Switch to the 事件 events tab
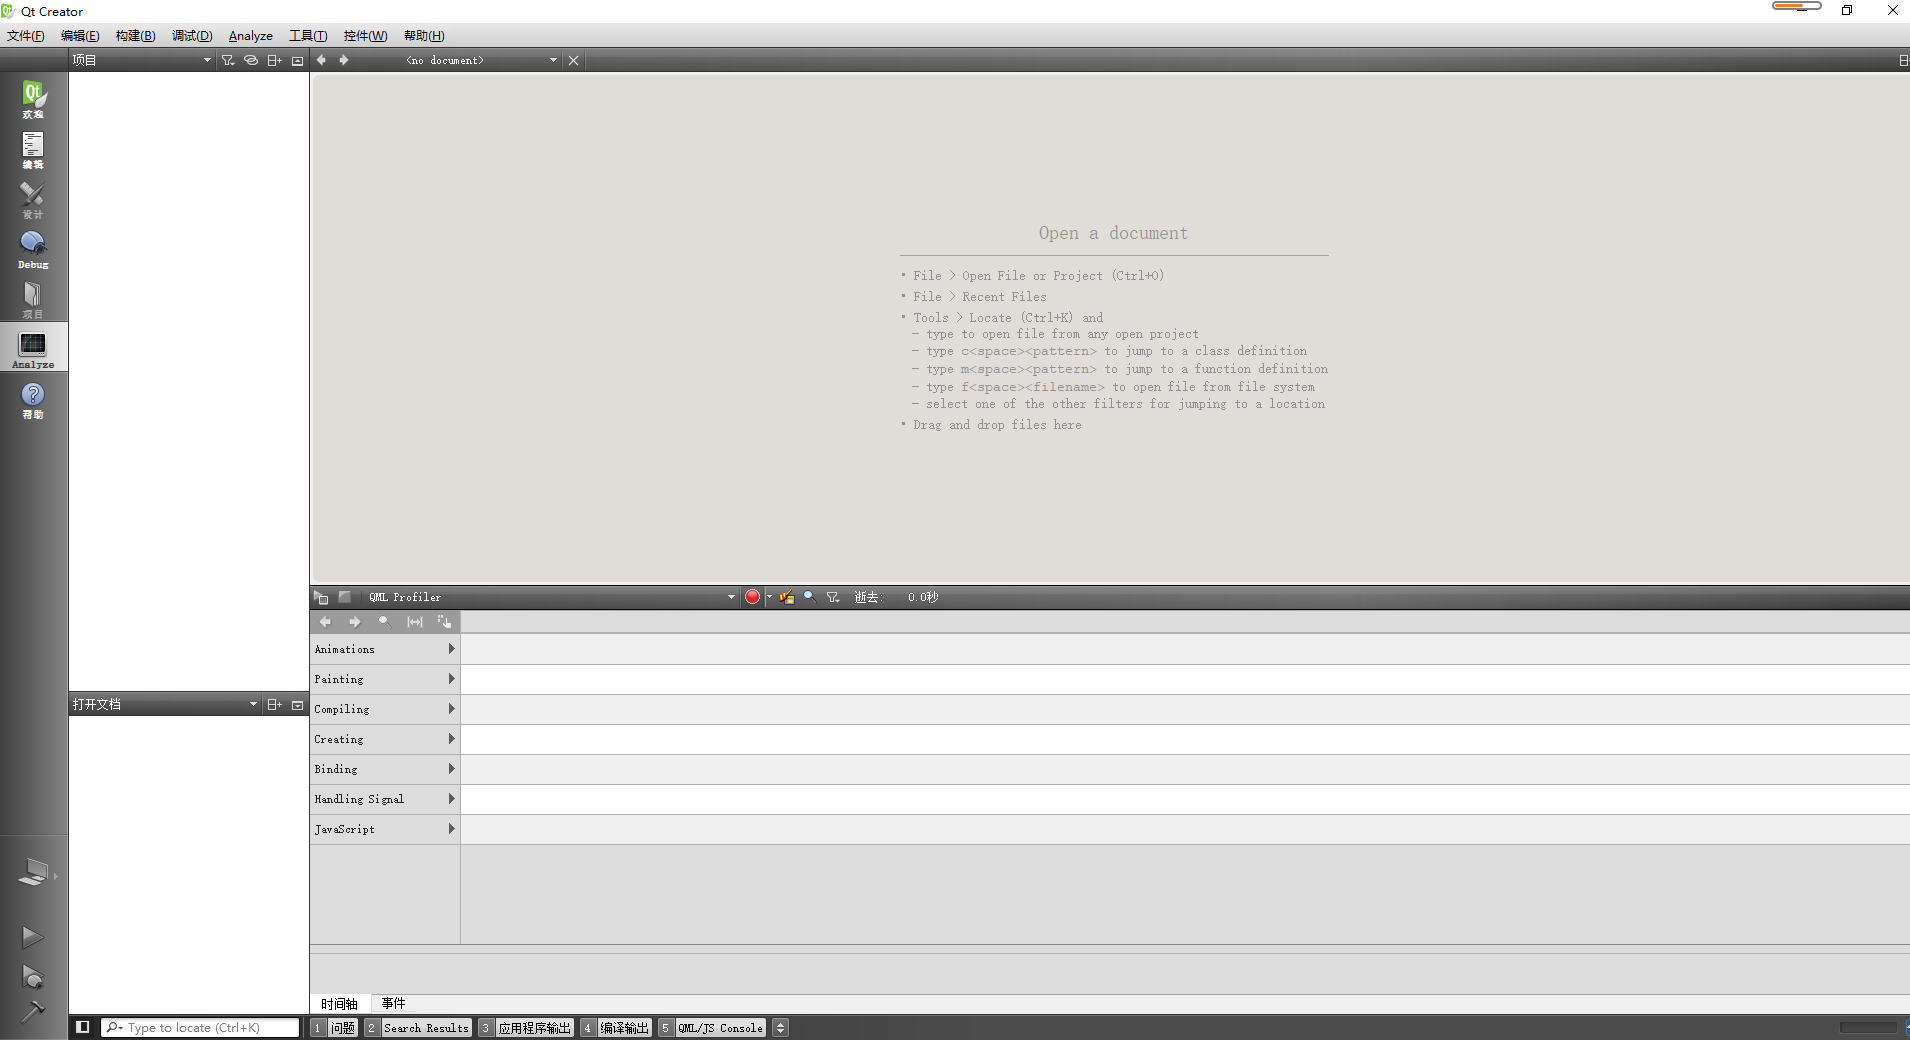This screenshot has width=1910, height=1040. [393, 1003]
